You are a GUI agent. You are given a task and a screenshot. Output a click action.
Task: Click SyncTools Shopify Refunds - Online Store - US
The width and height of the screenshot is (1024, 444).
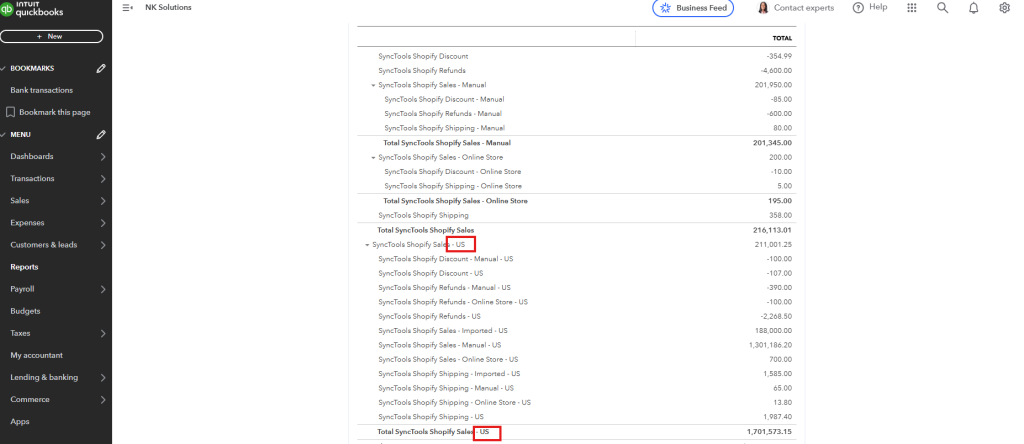click(453, 302)
